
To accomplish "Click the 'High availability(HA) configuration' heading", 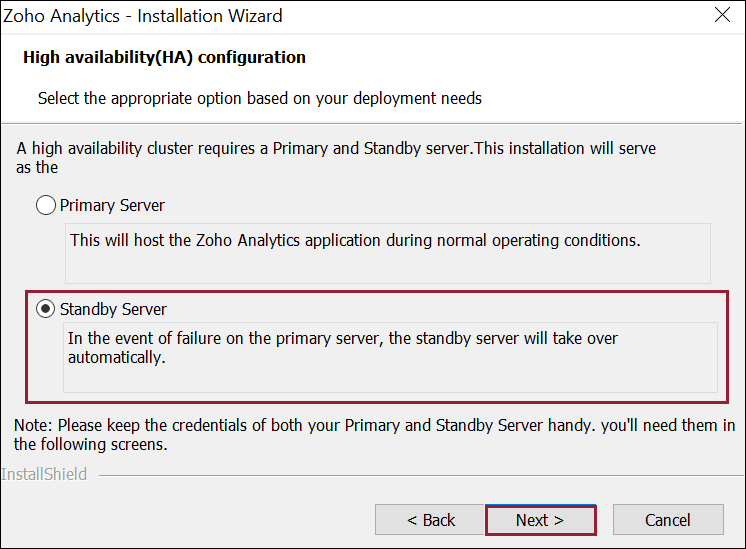I will pyautogui.click(x=164, y=58).
